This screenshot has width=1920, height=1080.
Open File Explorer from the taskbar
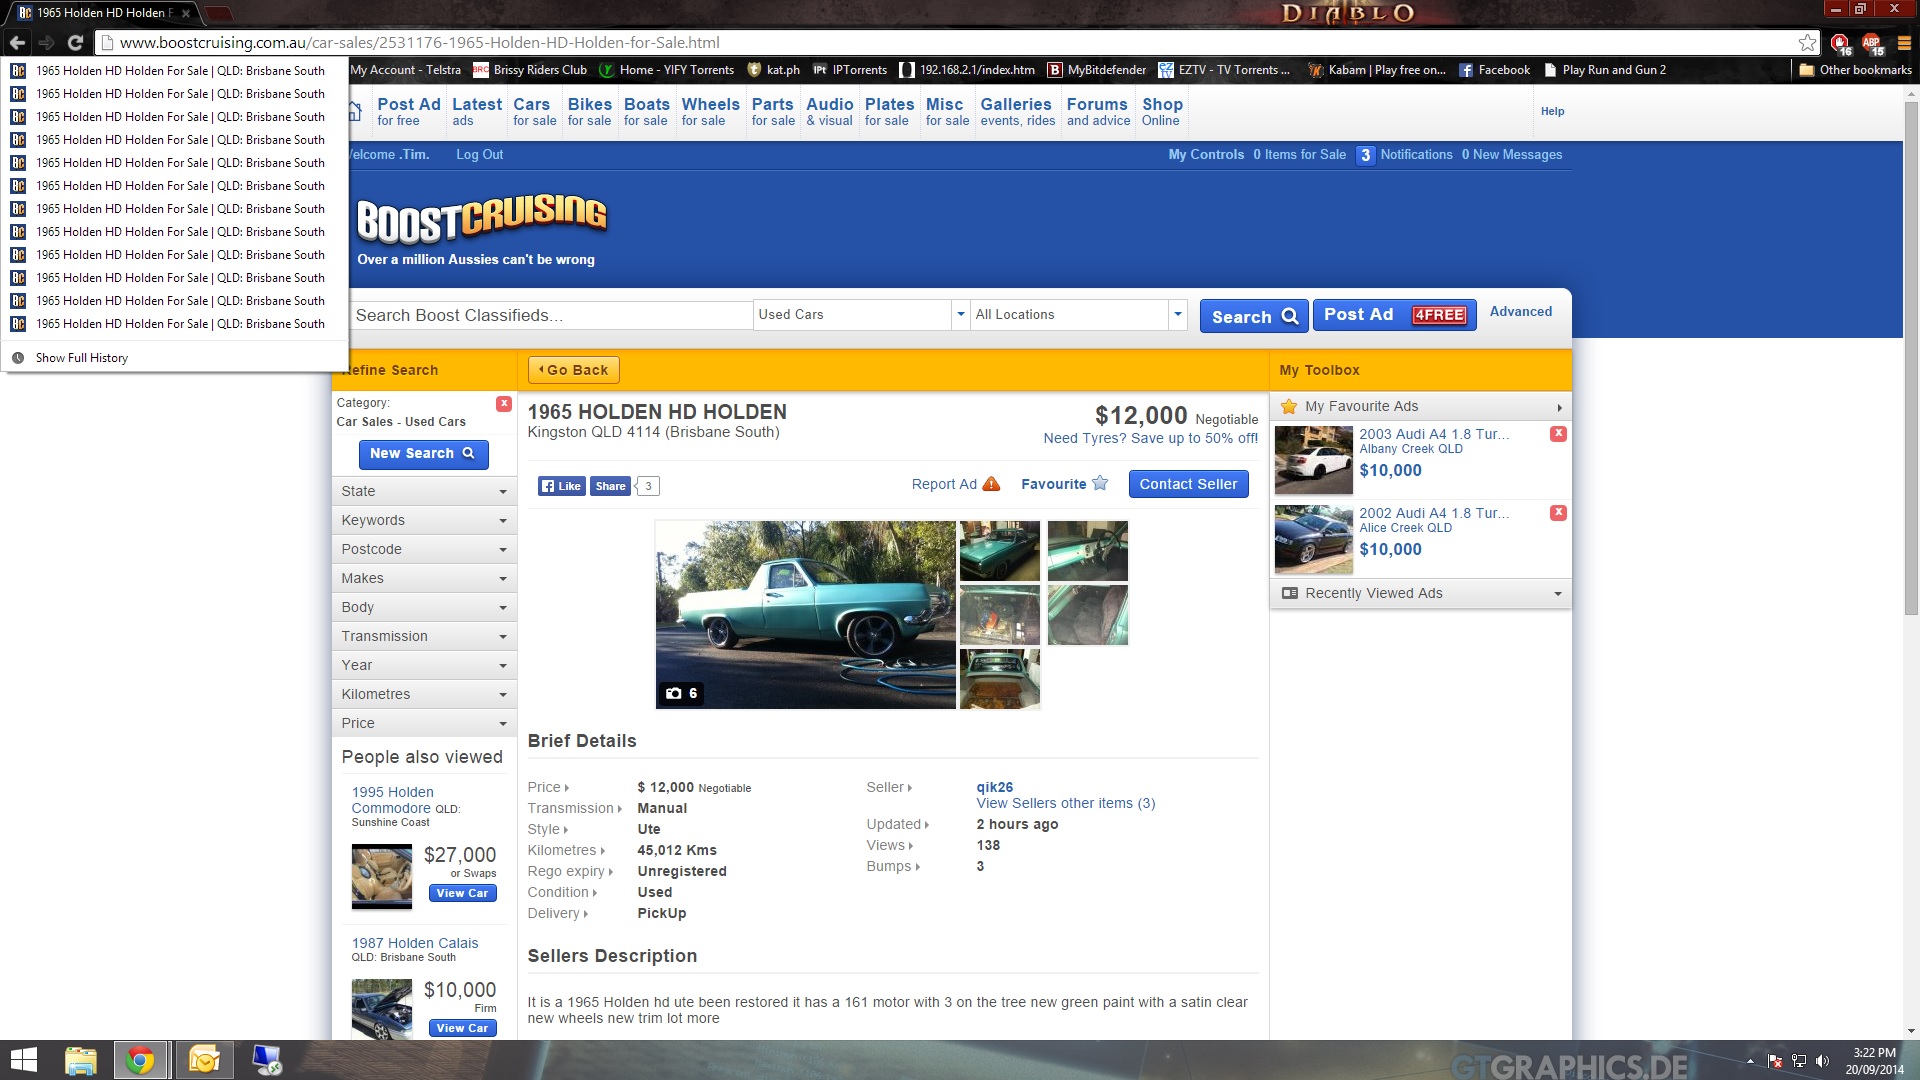80,1060
